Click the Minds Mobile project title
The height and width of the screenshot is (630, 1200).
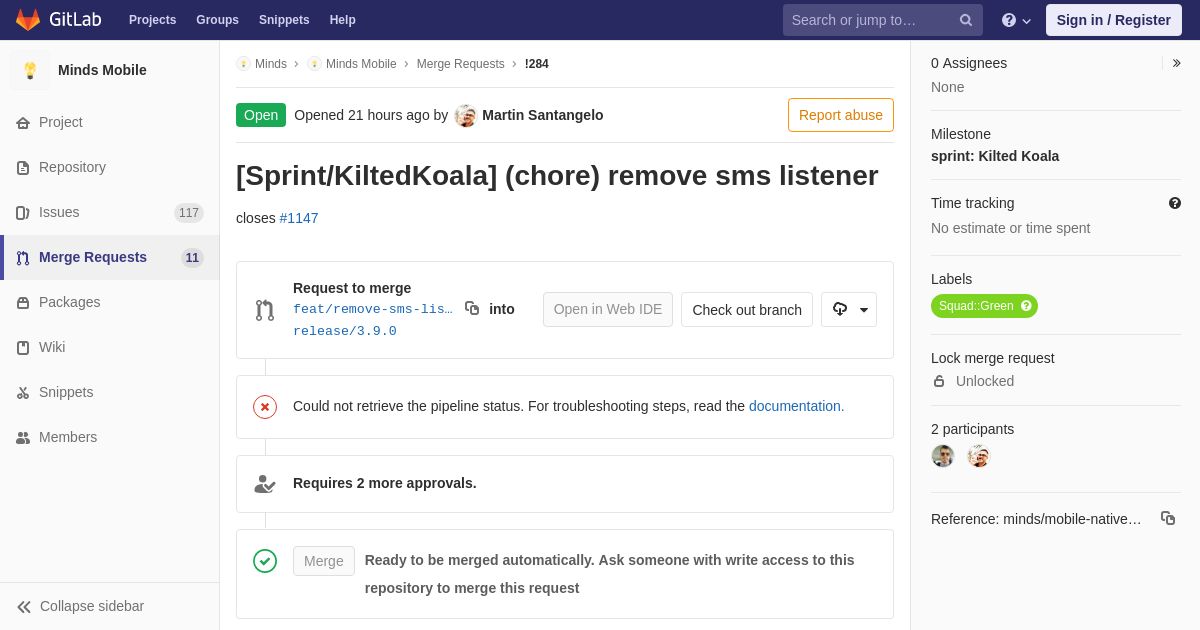[102, 70]
